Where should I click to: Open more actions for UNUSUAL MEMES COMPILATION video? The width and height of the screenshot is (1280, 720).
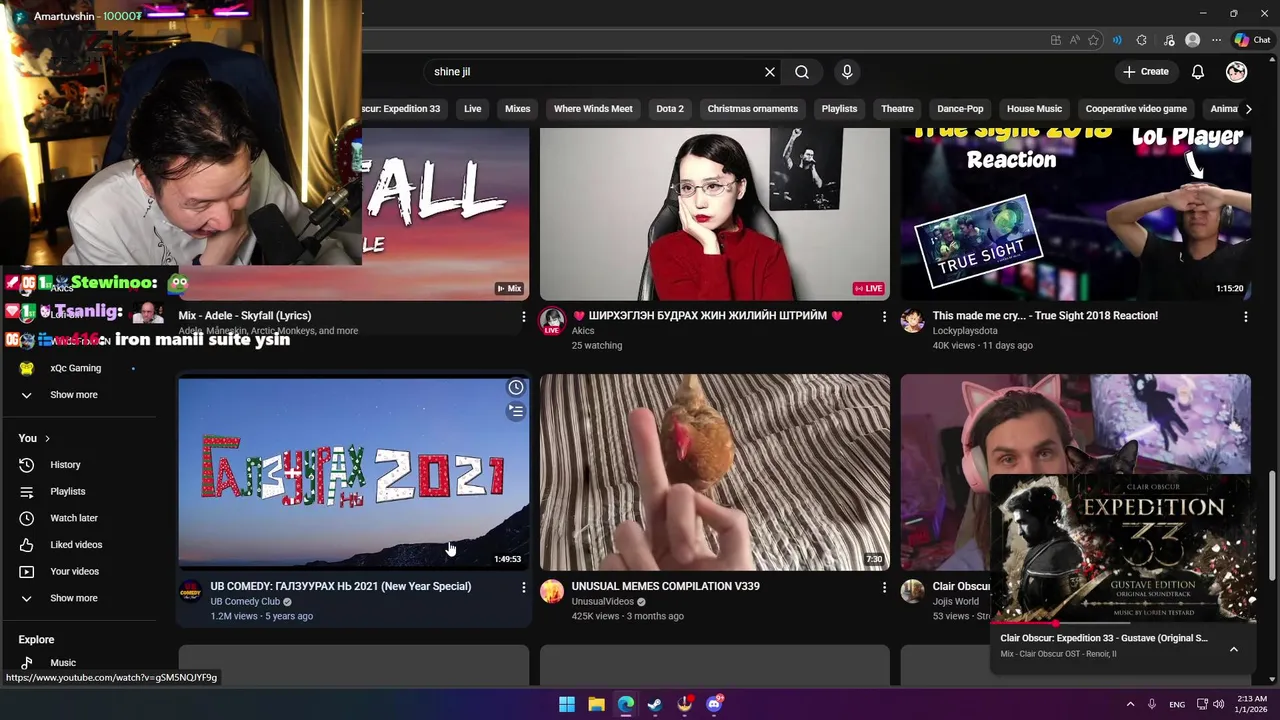884,587
